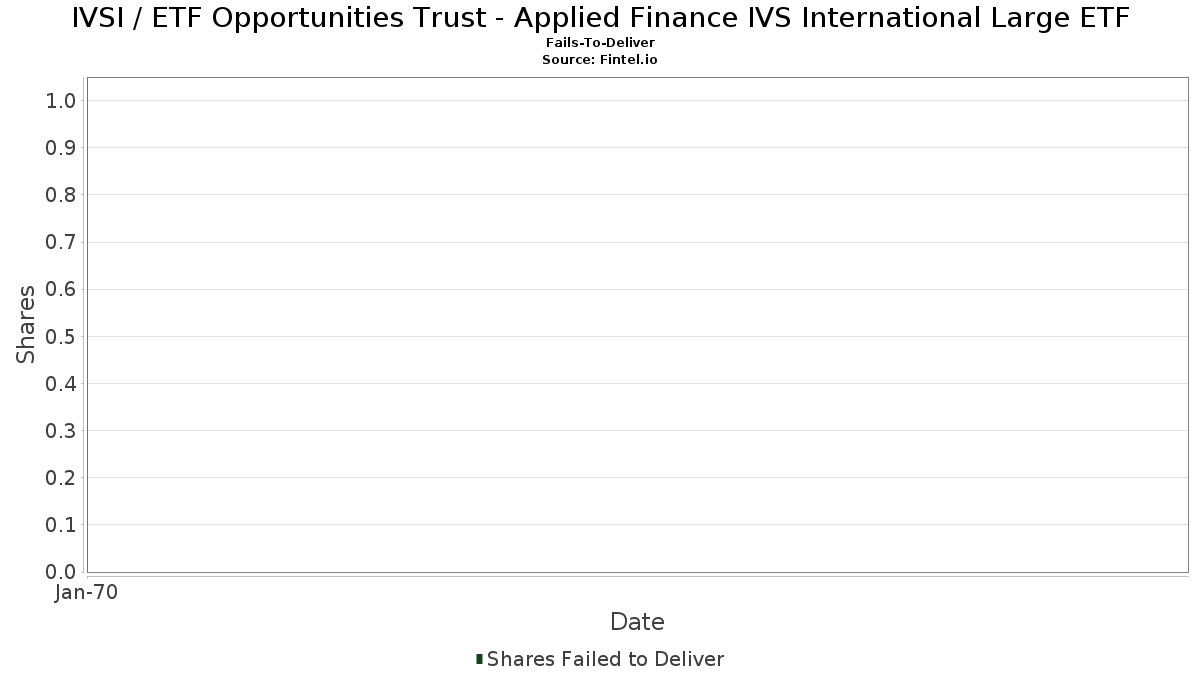Click the 'Date' x-axis title
1200x675 pixels.
point(637,622)
